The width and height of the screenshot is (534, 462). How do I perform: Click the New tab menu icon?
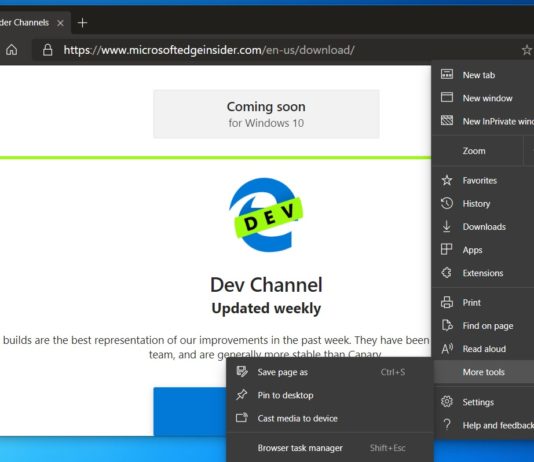(x=447, y=74)
